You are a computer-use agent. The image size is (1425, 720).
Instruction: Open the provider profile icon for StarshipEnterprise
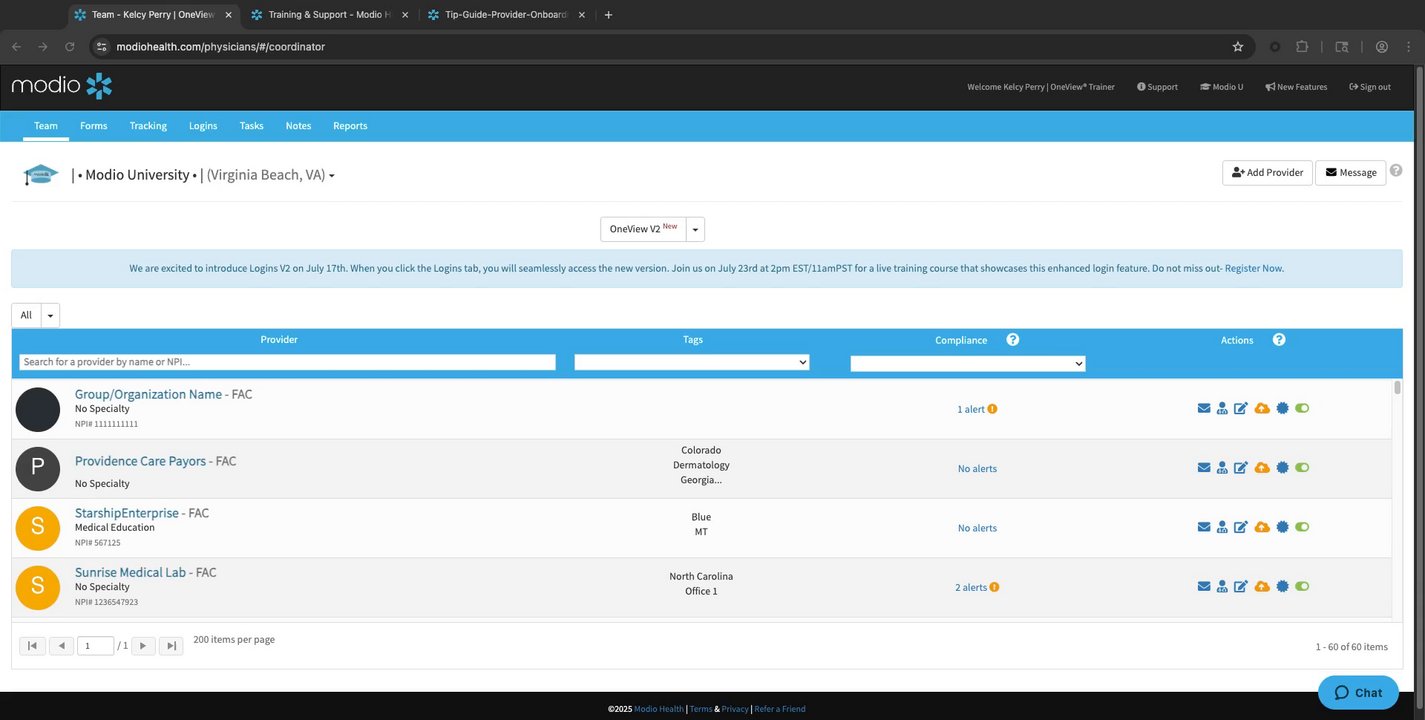1222,527
